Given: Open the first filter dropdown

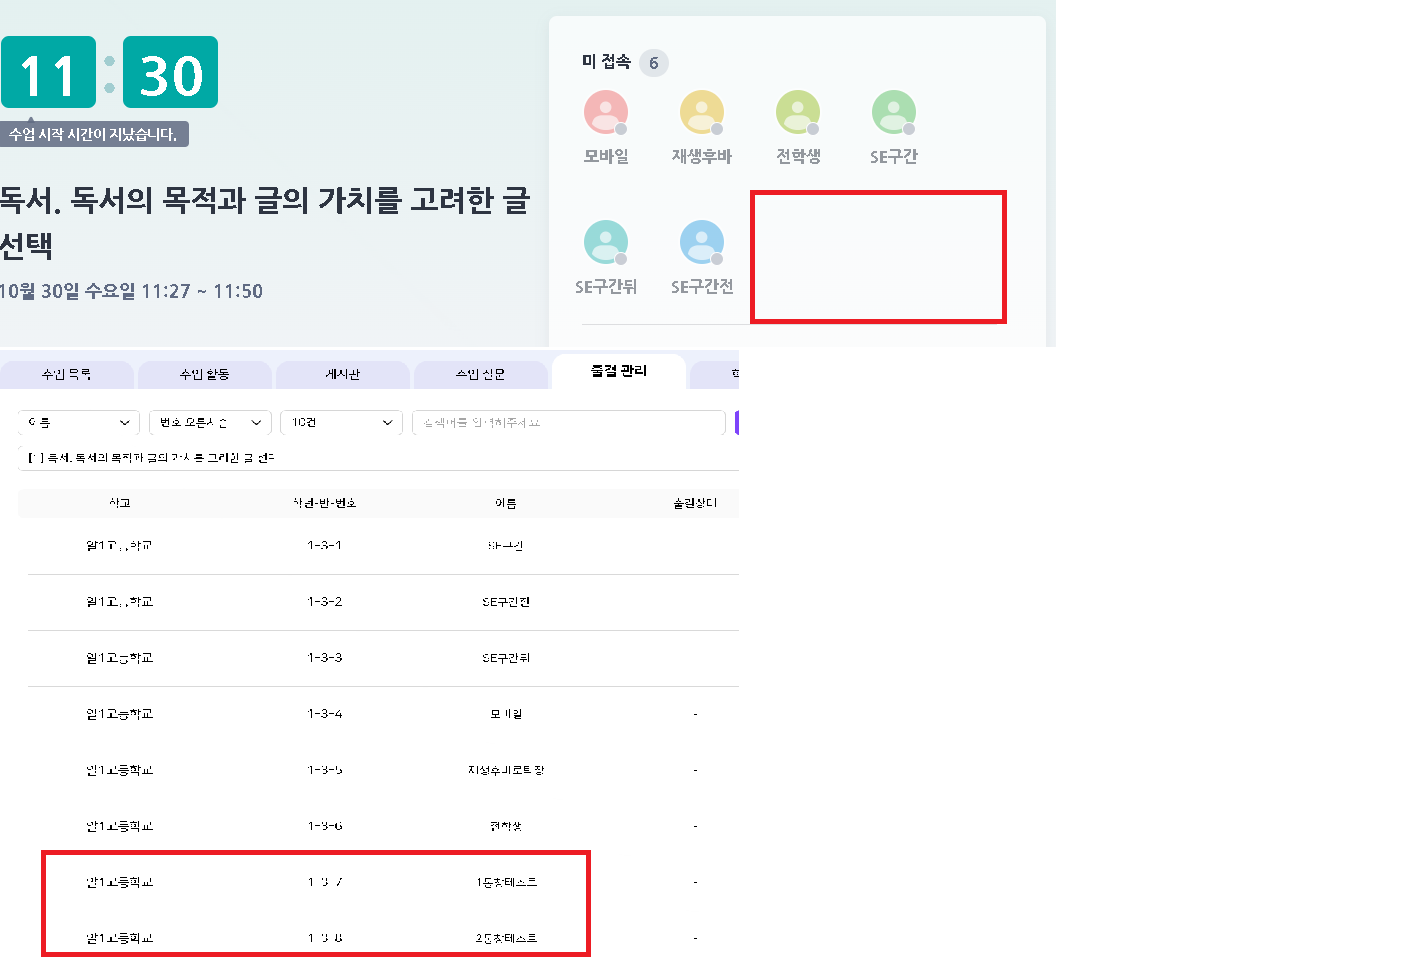Looking at the screenshot, I should point(79,423).
